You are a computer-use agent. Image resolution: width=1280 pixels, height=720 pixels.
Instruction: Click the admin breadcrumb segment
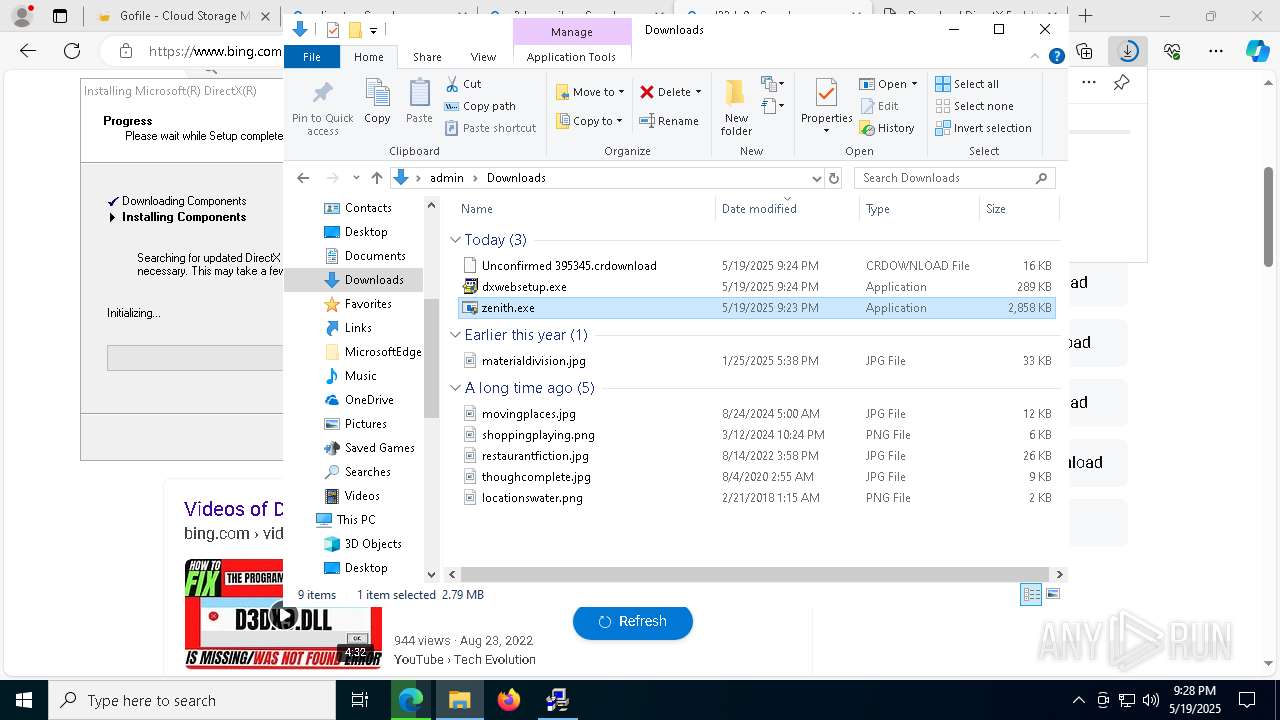point(446,178)
